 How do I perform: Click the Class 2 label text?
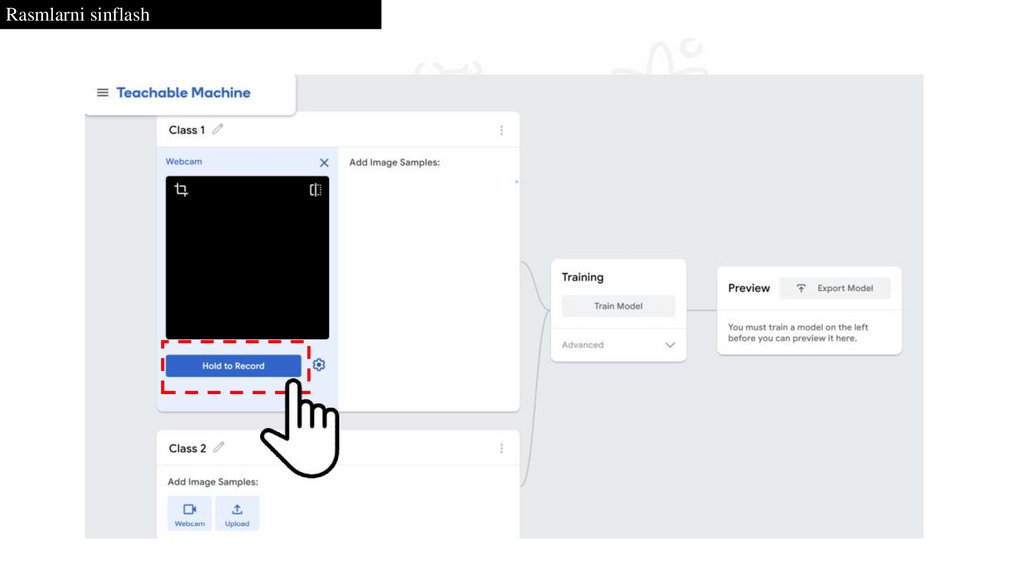pos(187,449)
